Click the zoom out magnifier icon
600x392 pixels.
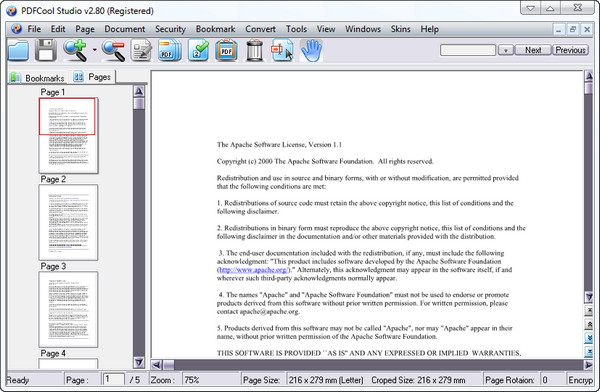pos(114,51)
